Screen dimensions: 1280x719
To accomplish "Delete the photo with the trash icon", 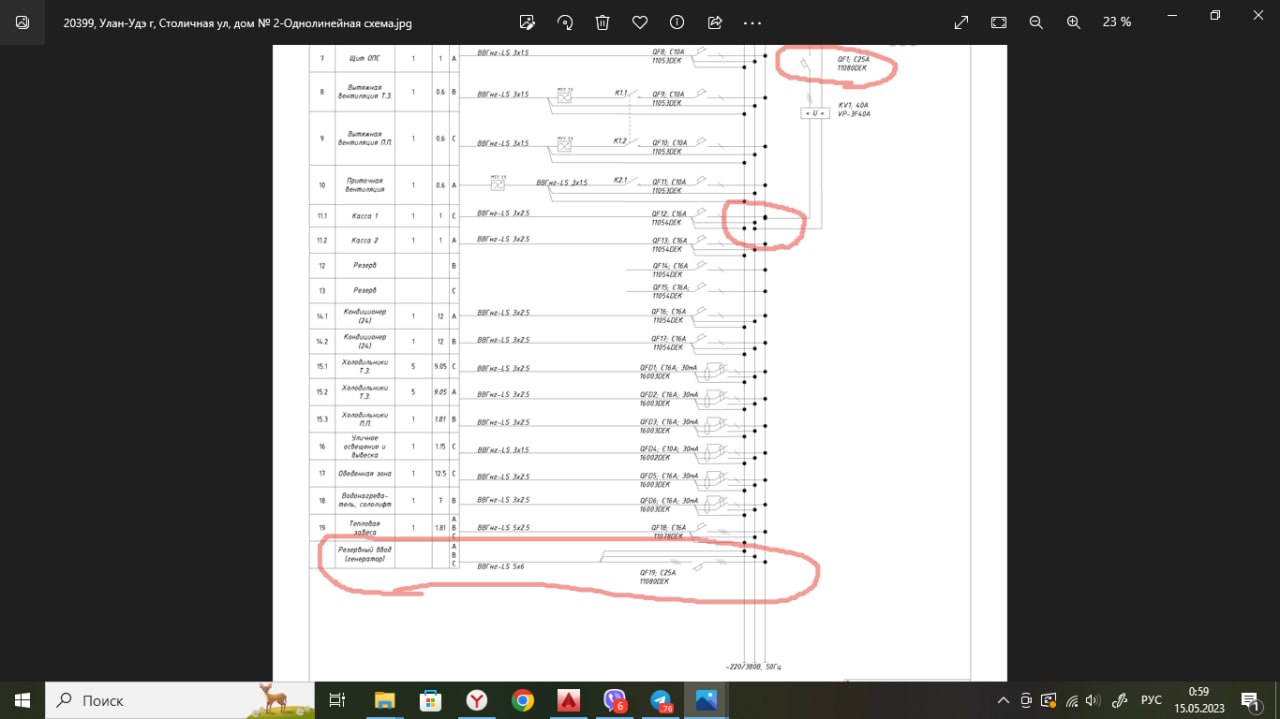I will click(x=602, y=22).
